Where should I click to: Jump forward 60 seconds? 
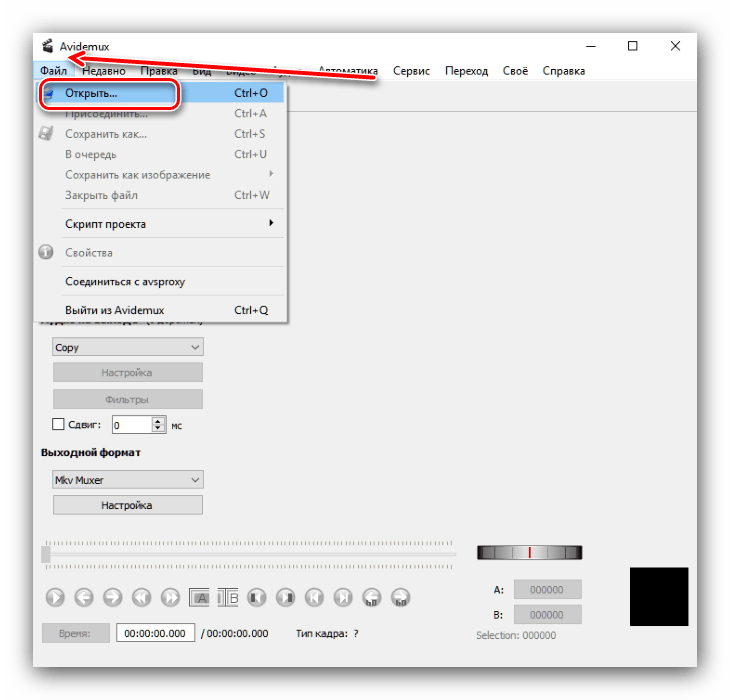401,597
